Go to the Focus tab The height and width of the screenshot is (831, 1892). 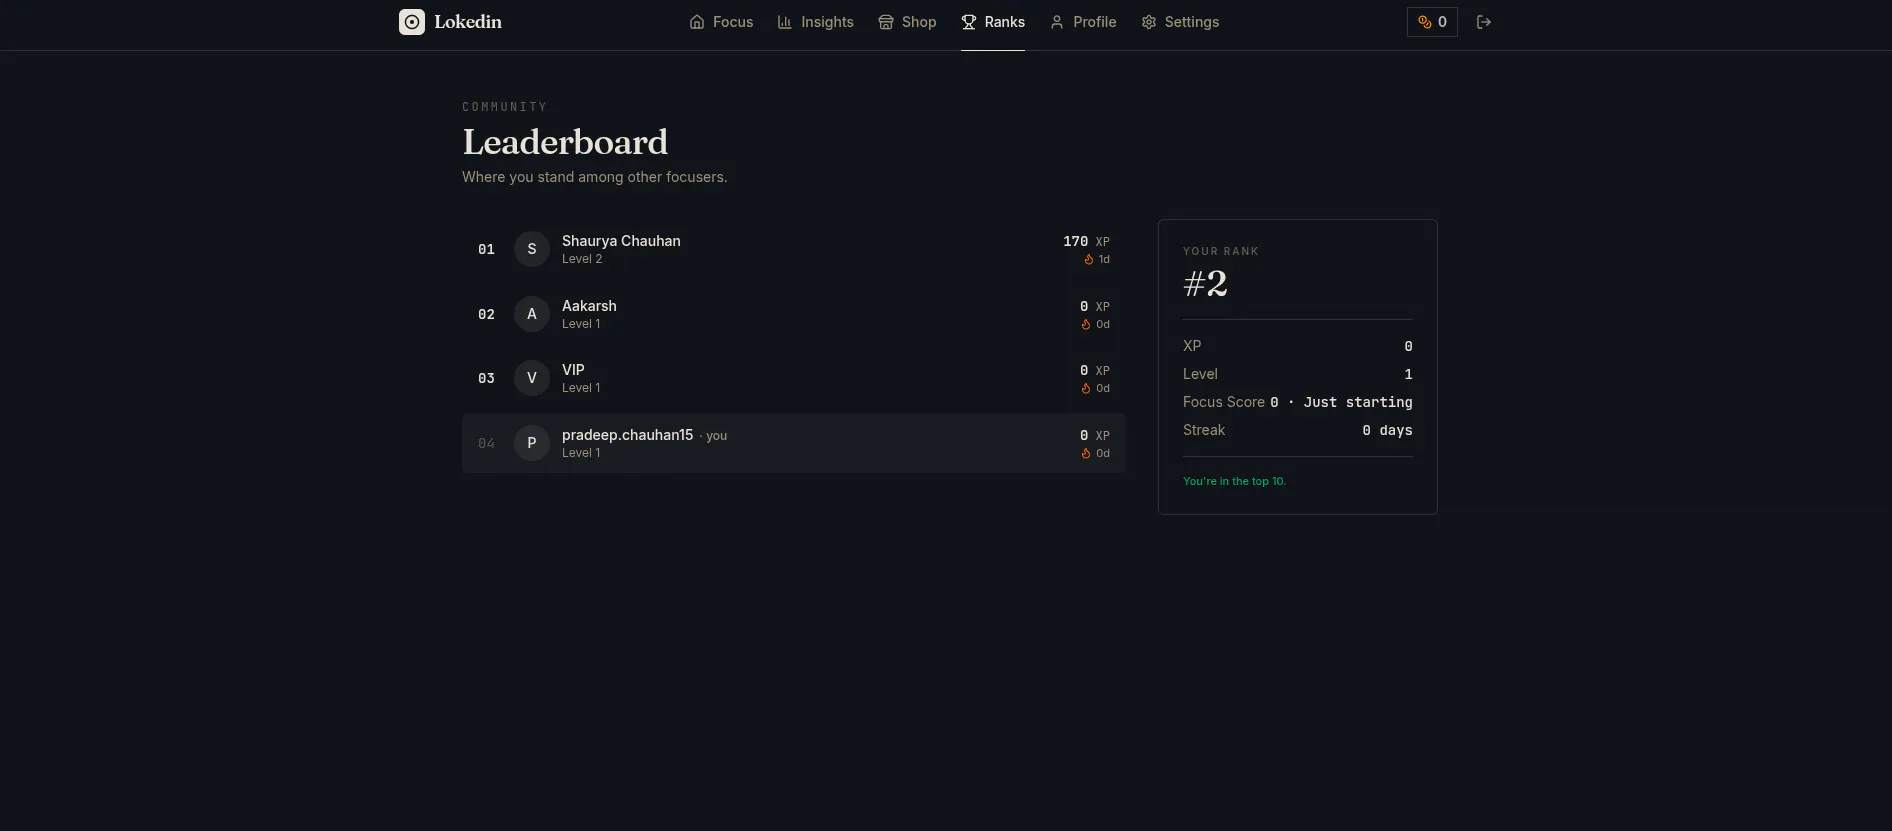pos(722,22)
